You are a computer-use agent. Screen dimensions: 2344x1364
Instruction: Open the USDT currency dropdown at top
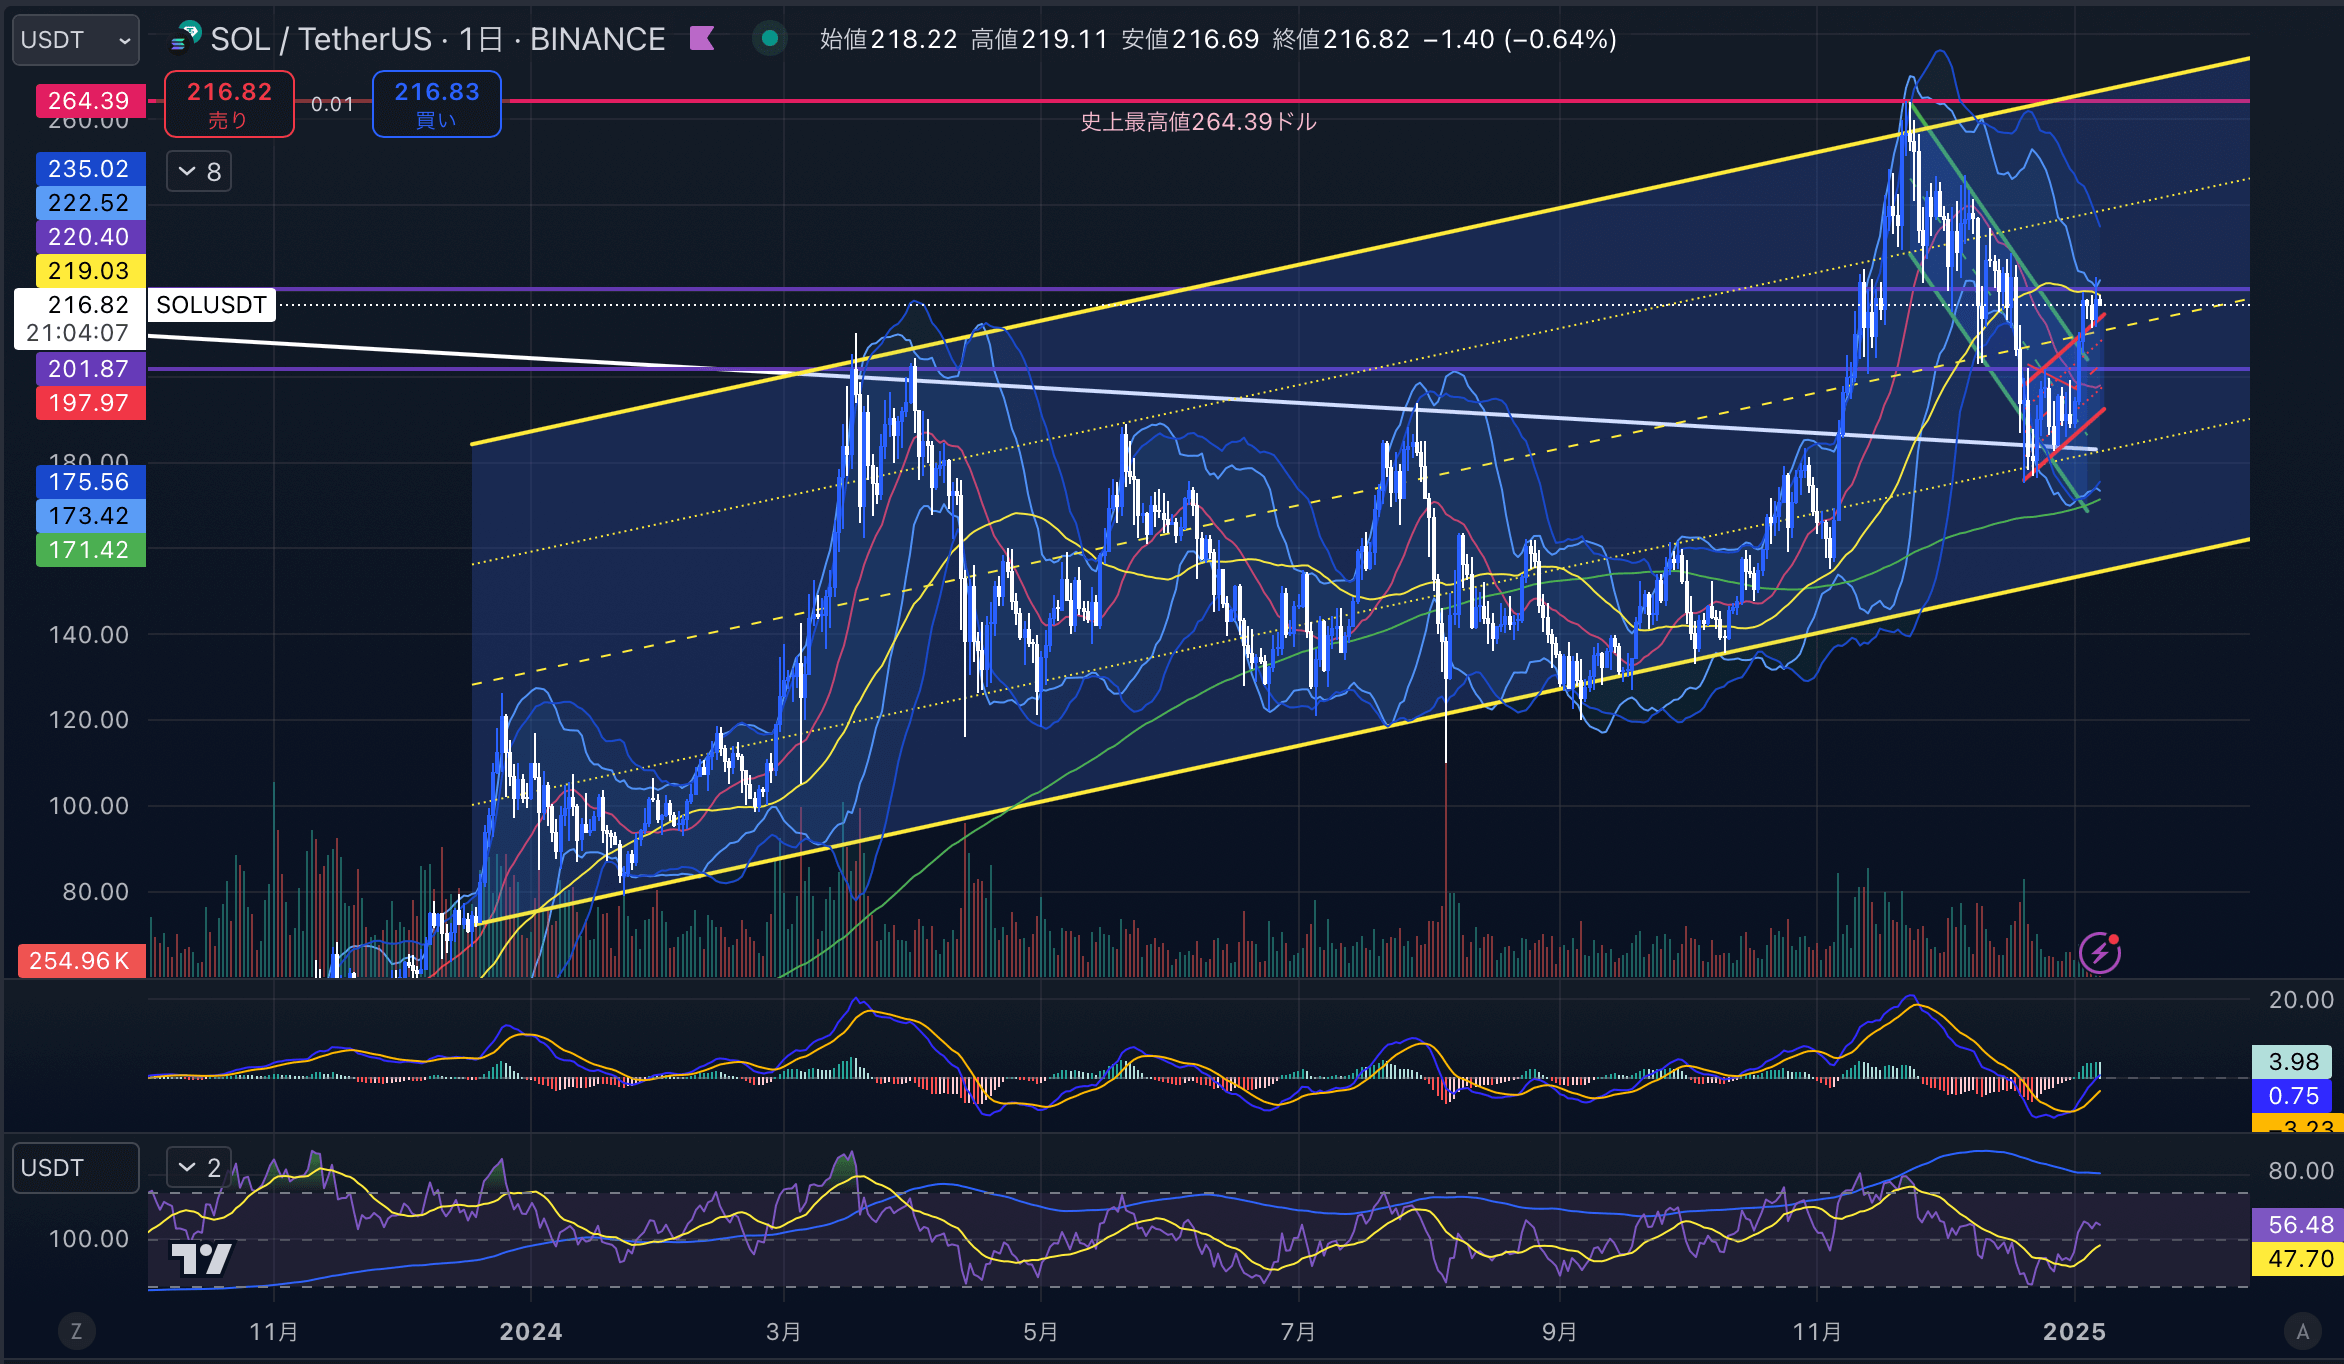coord(75,40)
